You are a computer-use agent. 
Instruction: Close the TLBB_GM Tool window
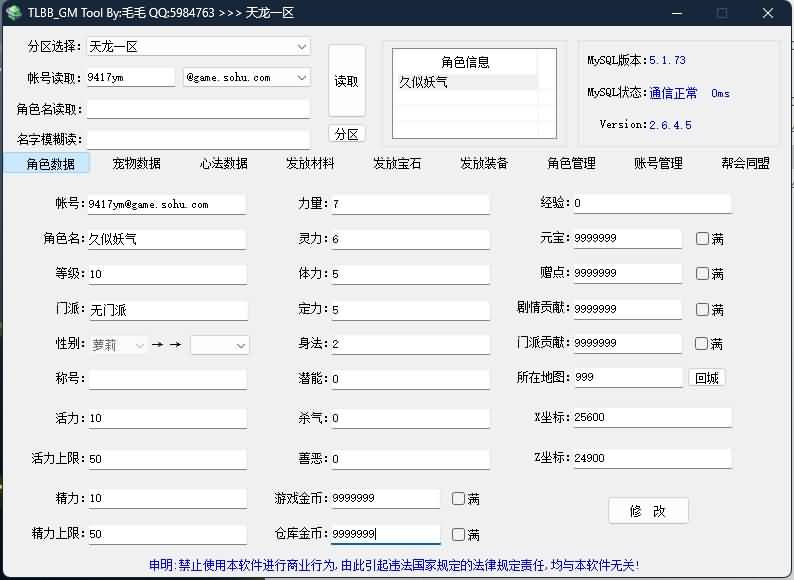click(768, 13)
